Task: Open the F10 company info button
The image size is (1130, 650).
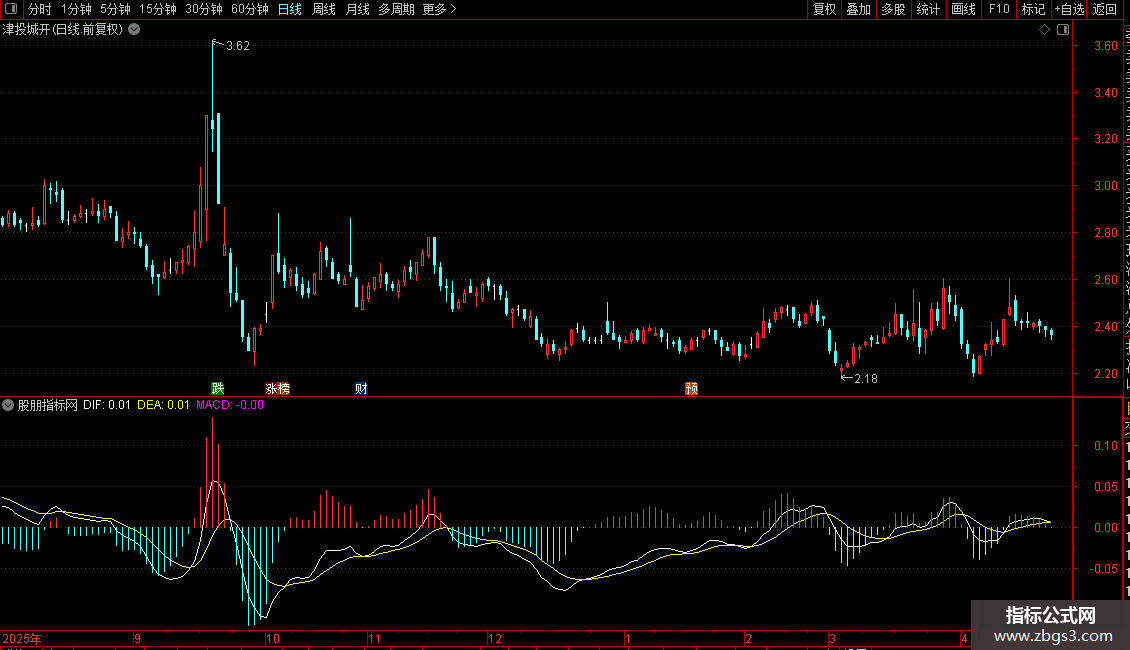Action: pyautogui.click(x=999, y=9)
